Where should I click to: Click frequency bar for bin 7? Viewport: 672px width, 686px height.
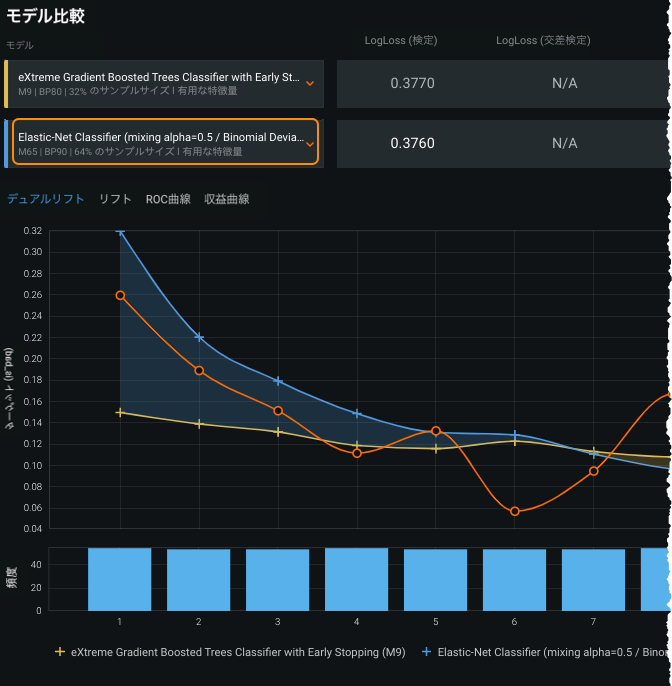pyautogui.click(x=593, y=580)
